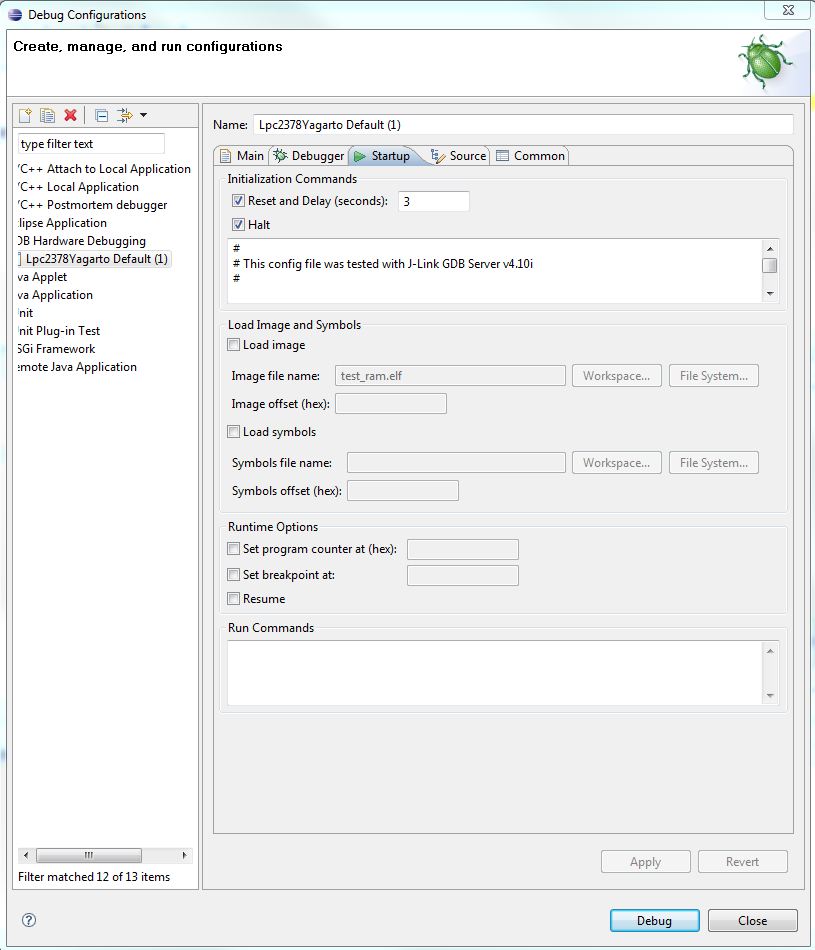Select C++ Postmortem debugger entry
Viewport: 815px width, 950px height.
[x=92, y=205]
